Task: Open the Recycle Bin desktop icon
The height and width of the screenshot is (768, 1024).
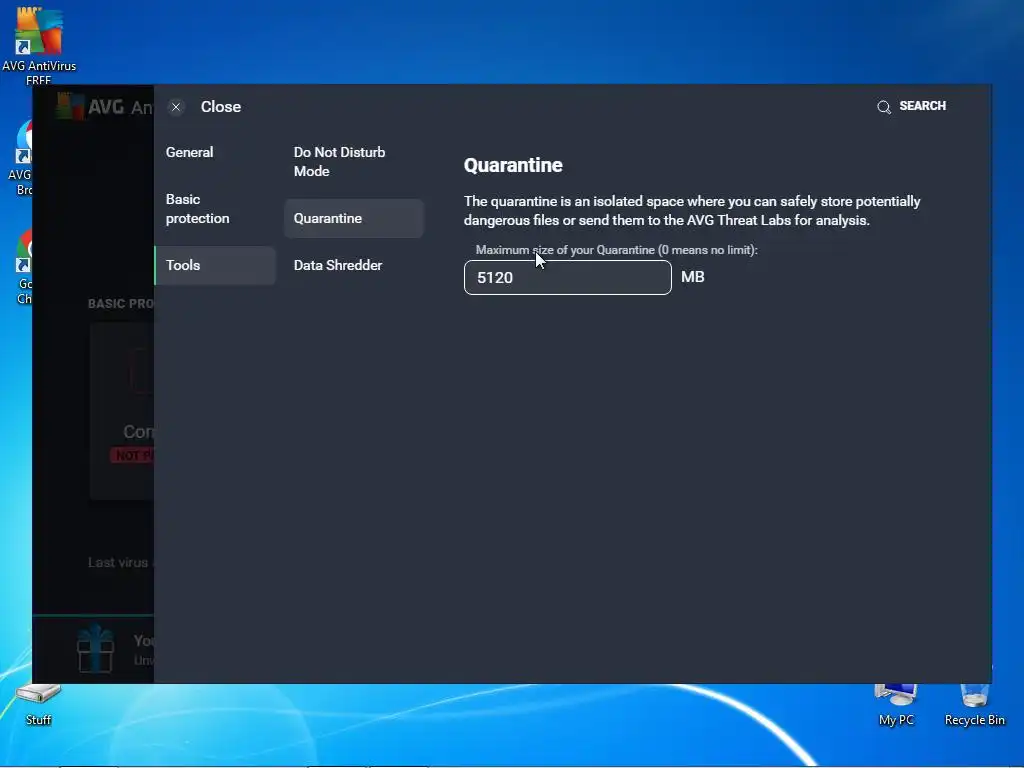Action: 974,705
